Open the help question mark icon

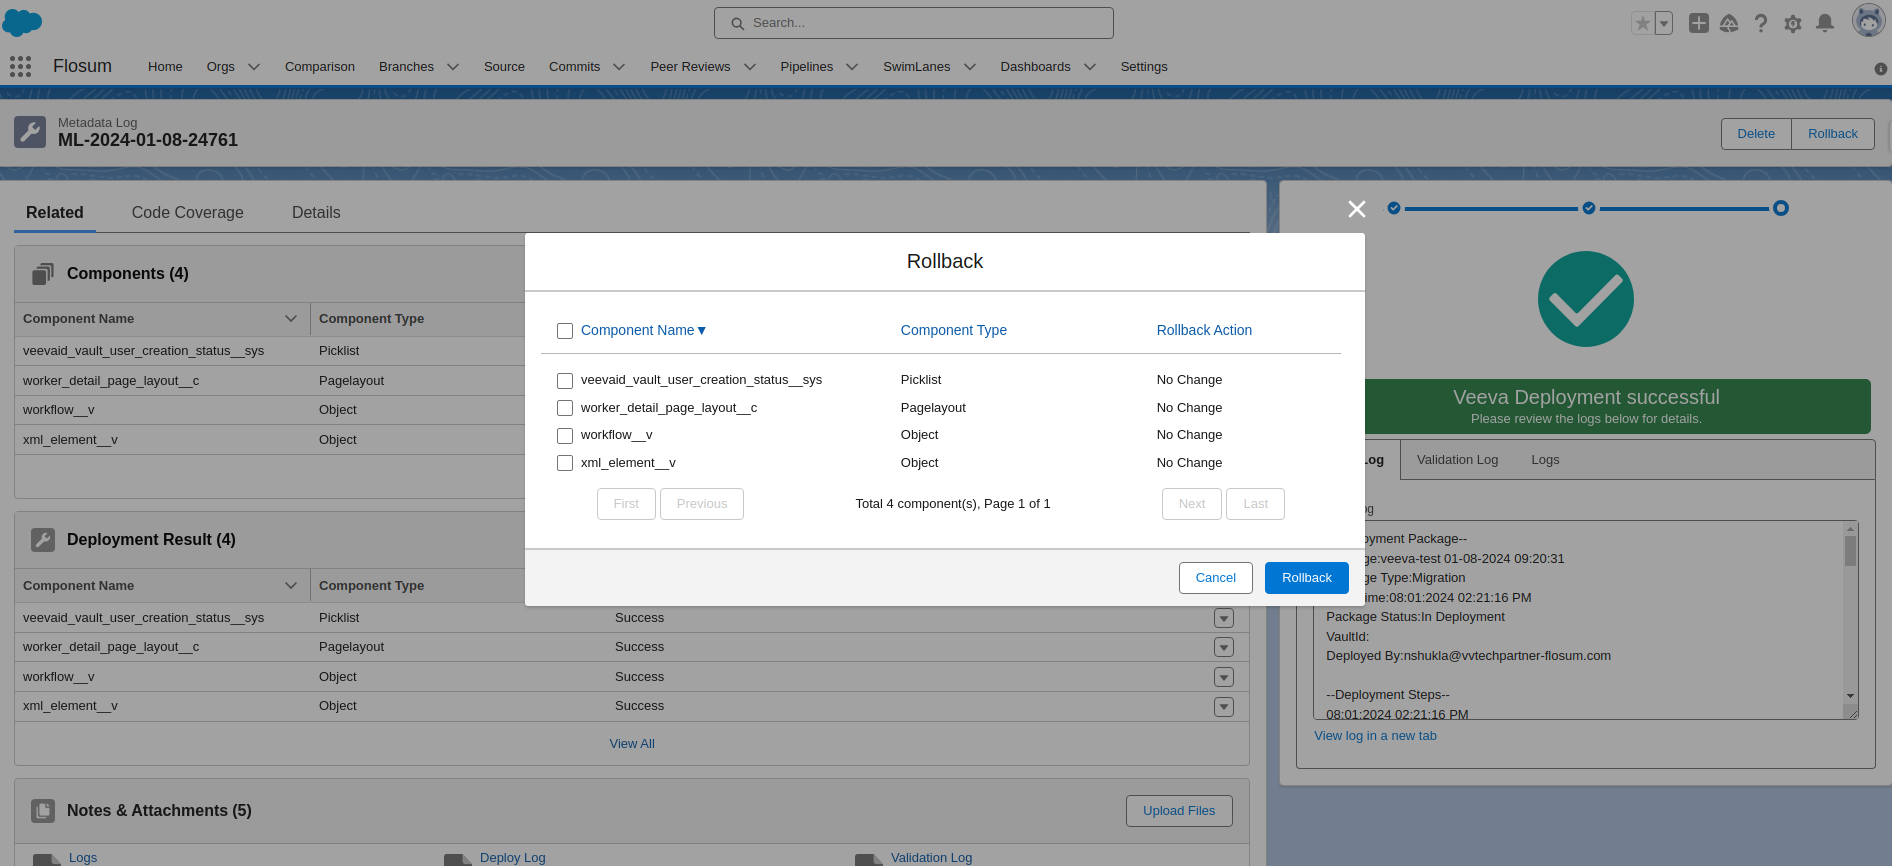pyautogui.click(x=1761, y=23)
